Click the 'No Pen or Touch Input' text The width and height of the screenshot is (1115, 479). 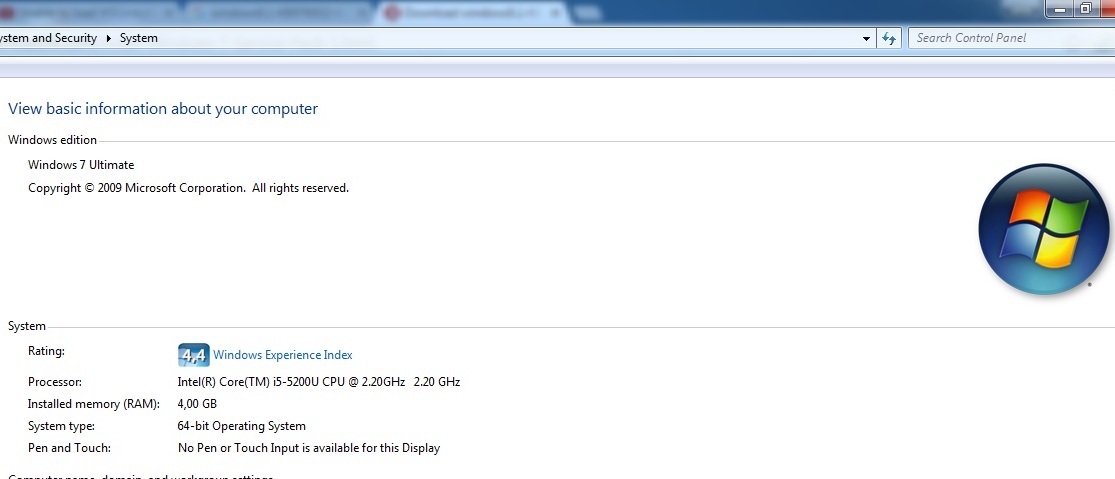[309, 448]
